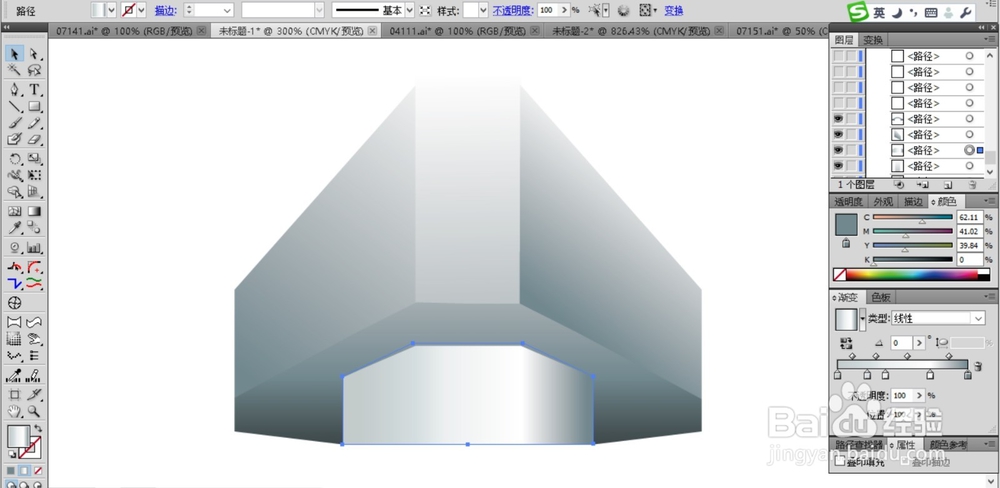The image size is (1000, 488).
Task: Open the 基本 brush definition dropdown
Action: point(409,10)
